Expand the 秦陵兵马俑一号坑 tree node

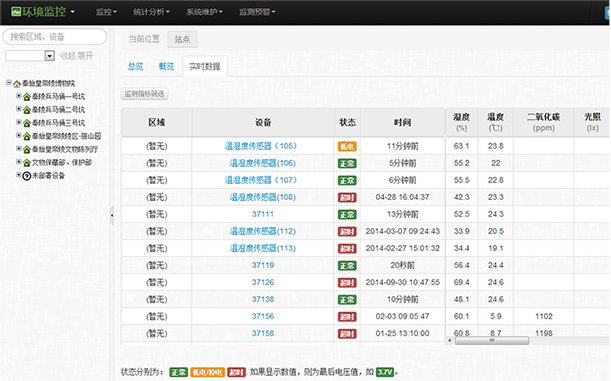pos(18,95)
